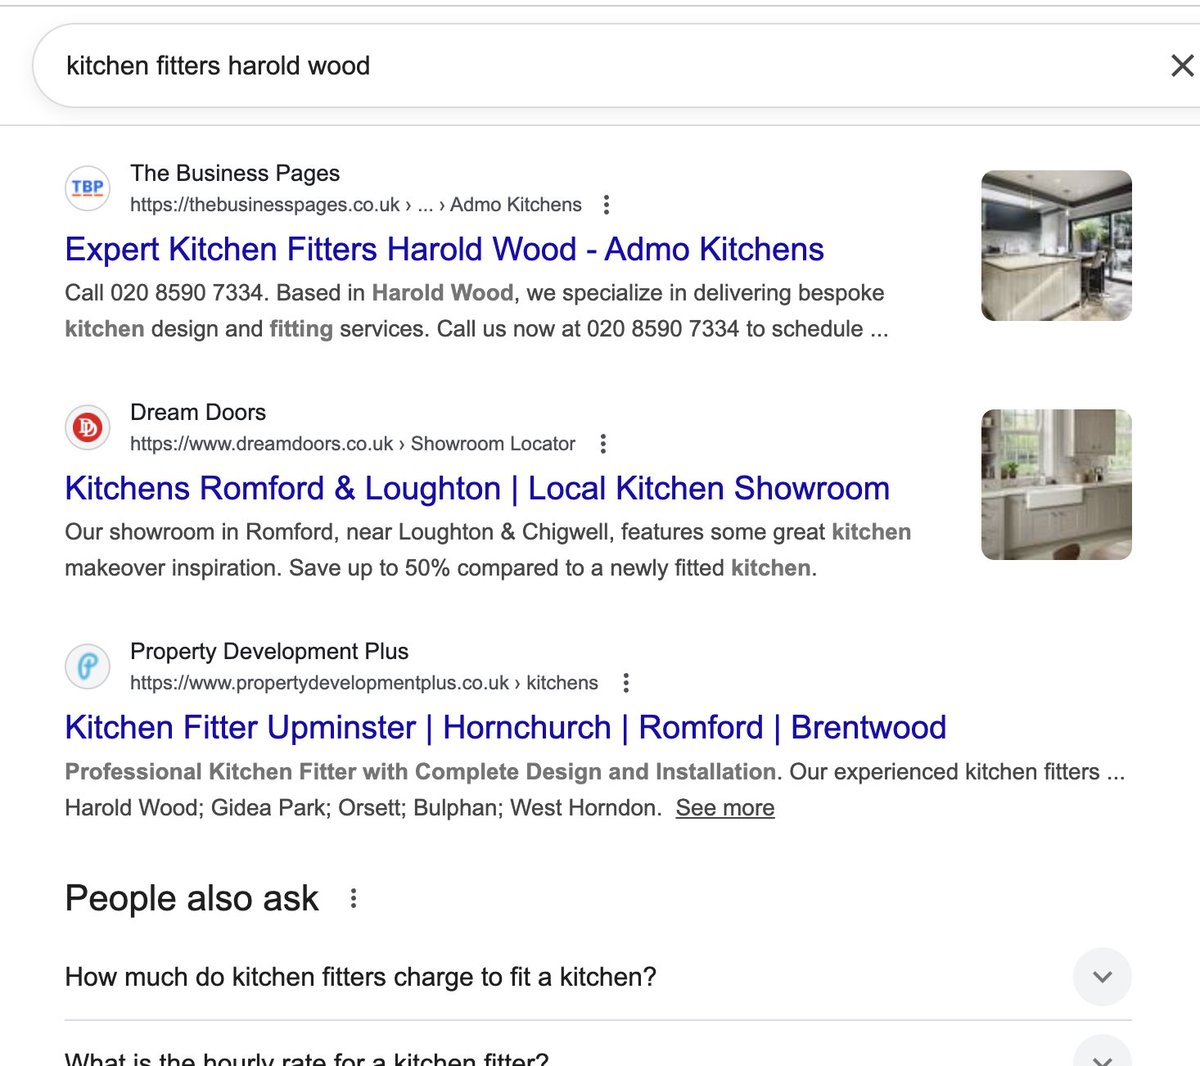1200x1066 pixels.
Task: Click The Business Pages TBP favicon
Action: (x=88, y=188)
